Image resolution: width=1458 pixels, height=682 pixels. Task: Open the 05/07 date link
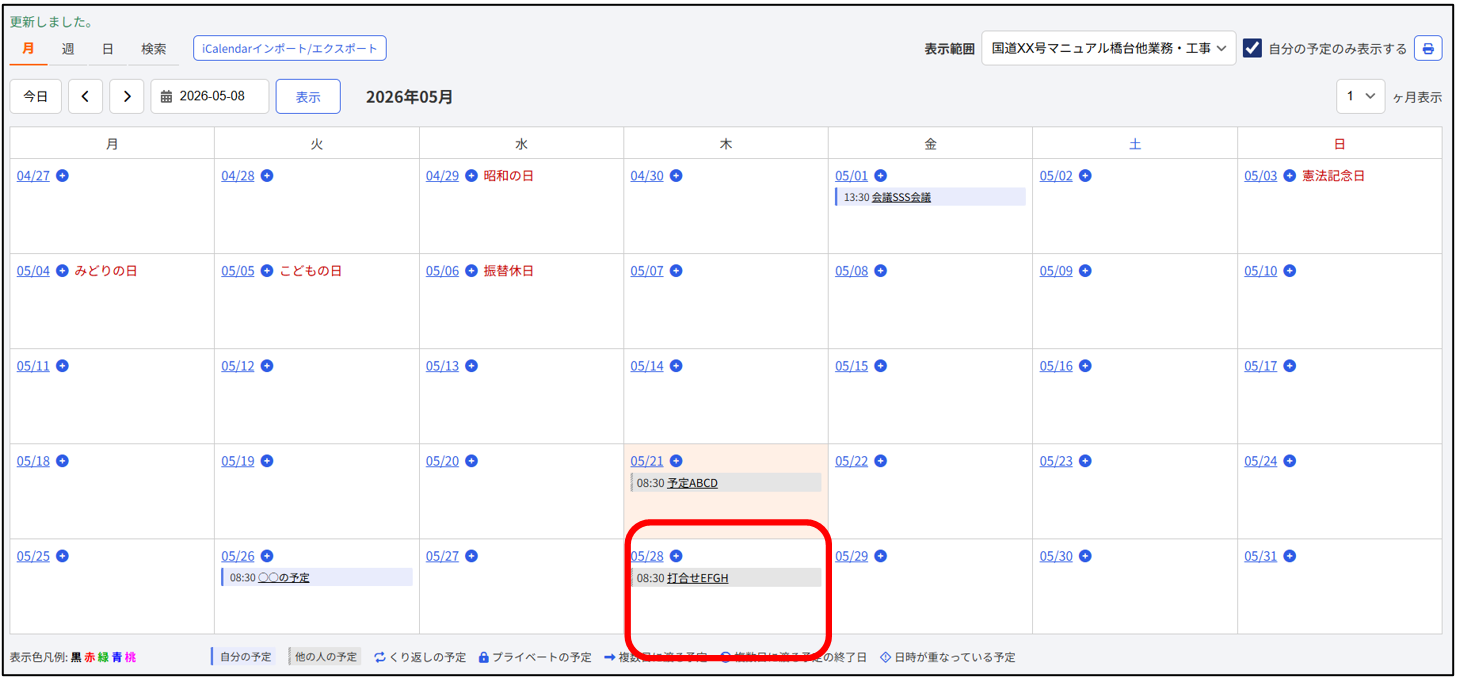(647, 271)
